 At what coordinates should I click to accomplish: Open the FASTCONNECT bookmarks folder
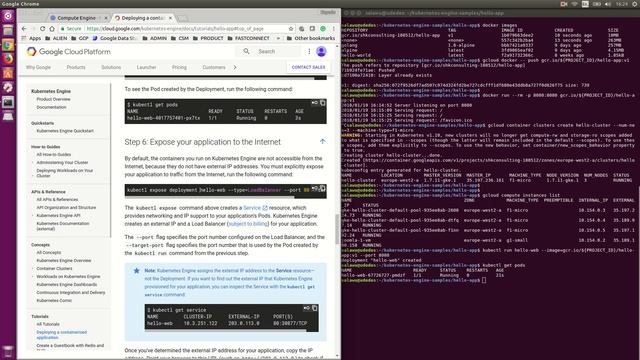(248, 38)
